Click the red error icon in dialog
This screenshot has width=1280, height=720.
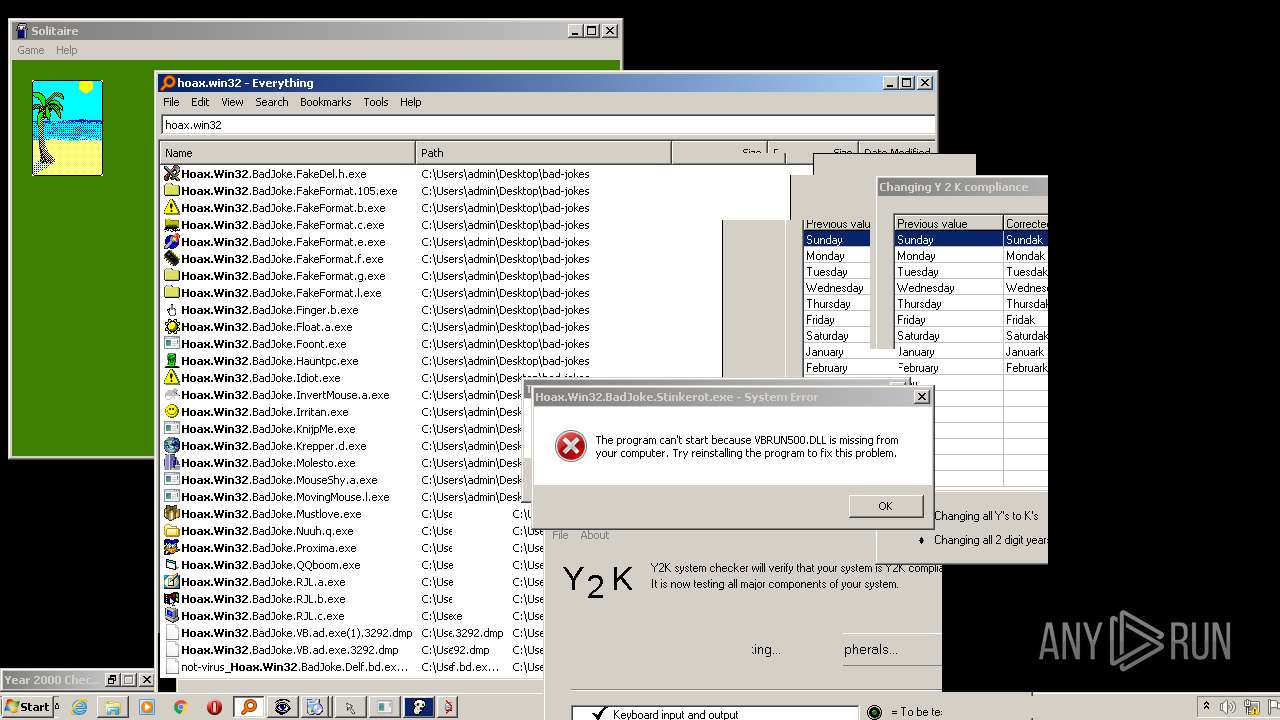571,446
